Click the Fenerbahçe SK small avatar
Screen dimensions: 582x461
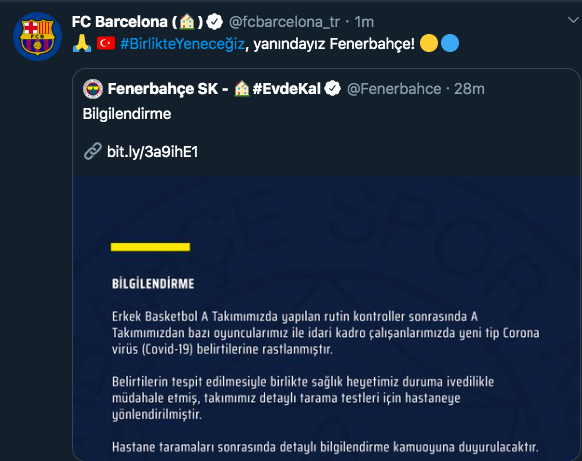coord(93,89)
